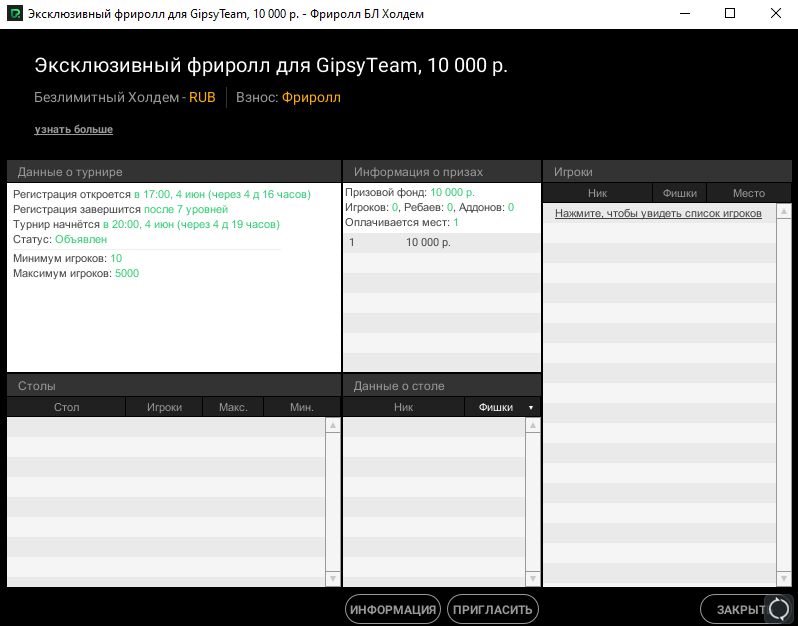This screenshot has width=798, height=626.
Task: Click the refresh icon in bottom-right corner
Action: (x=778, y=609)
